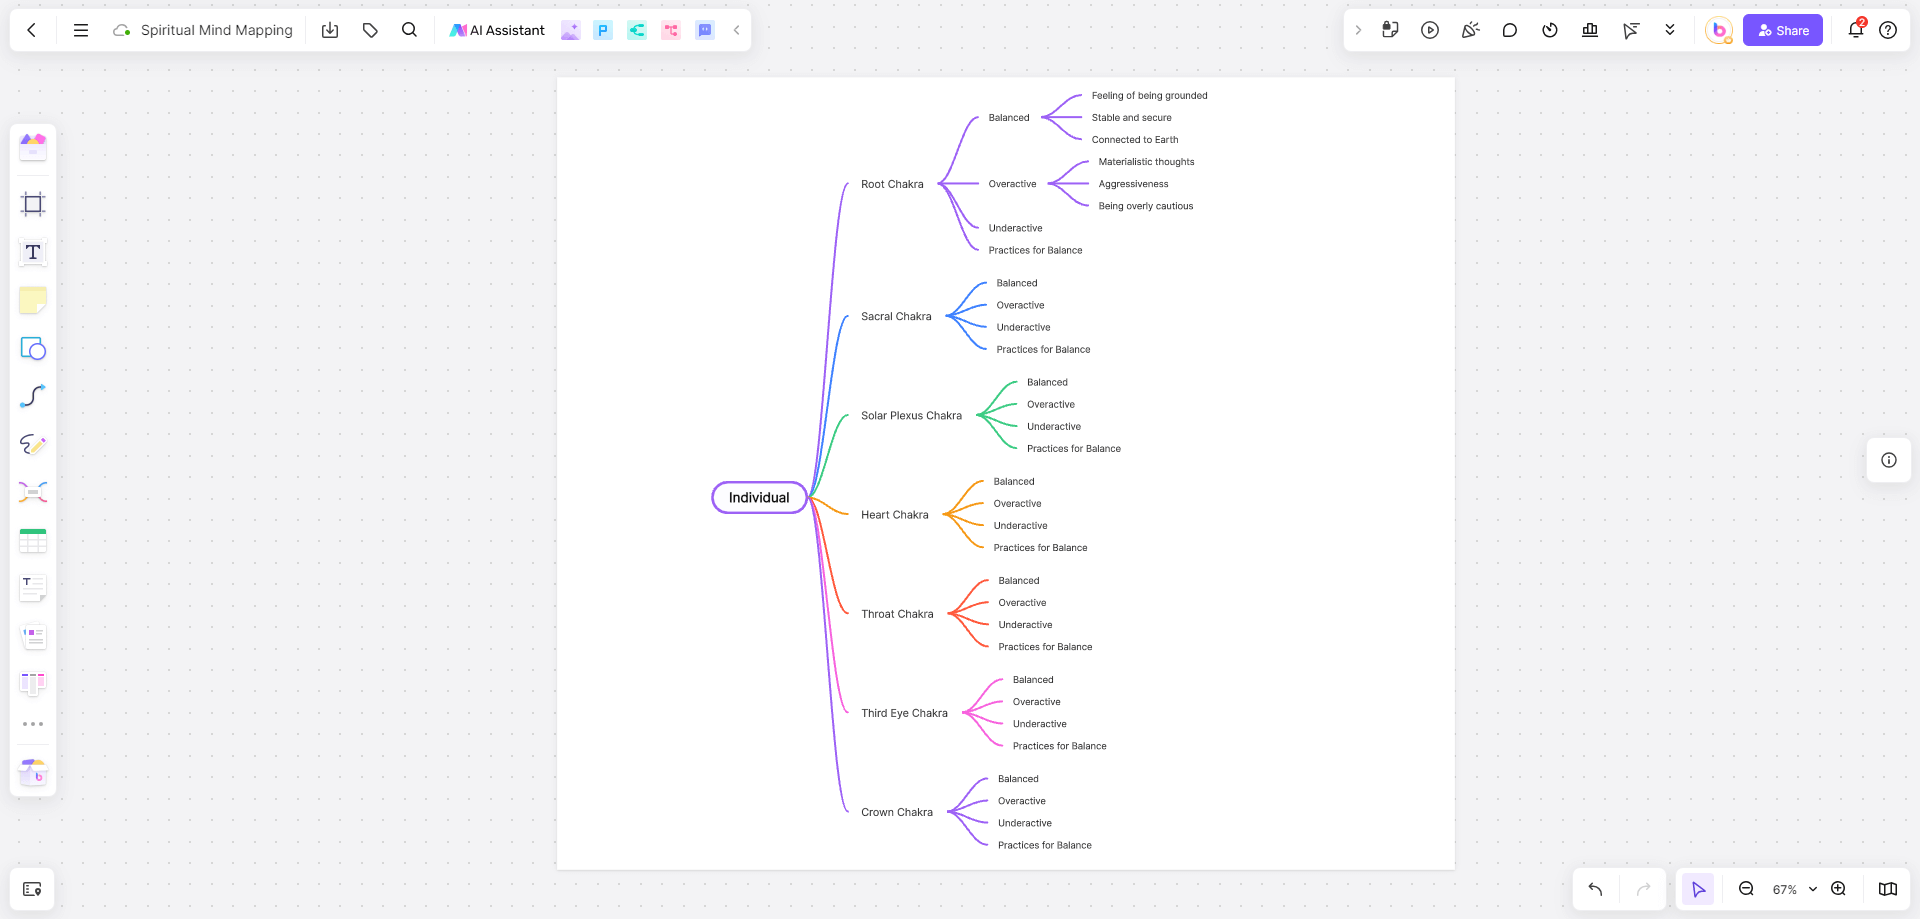The width and height of the screenshot is (1920, 919).
Task: Start presentation play button
Action: coord(1430,30)
